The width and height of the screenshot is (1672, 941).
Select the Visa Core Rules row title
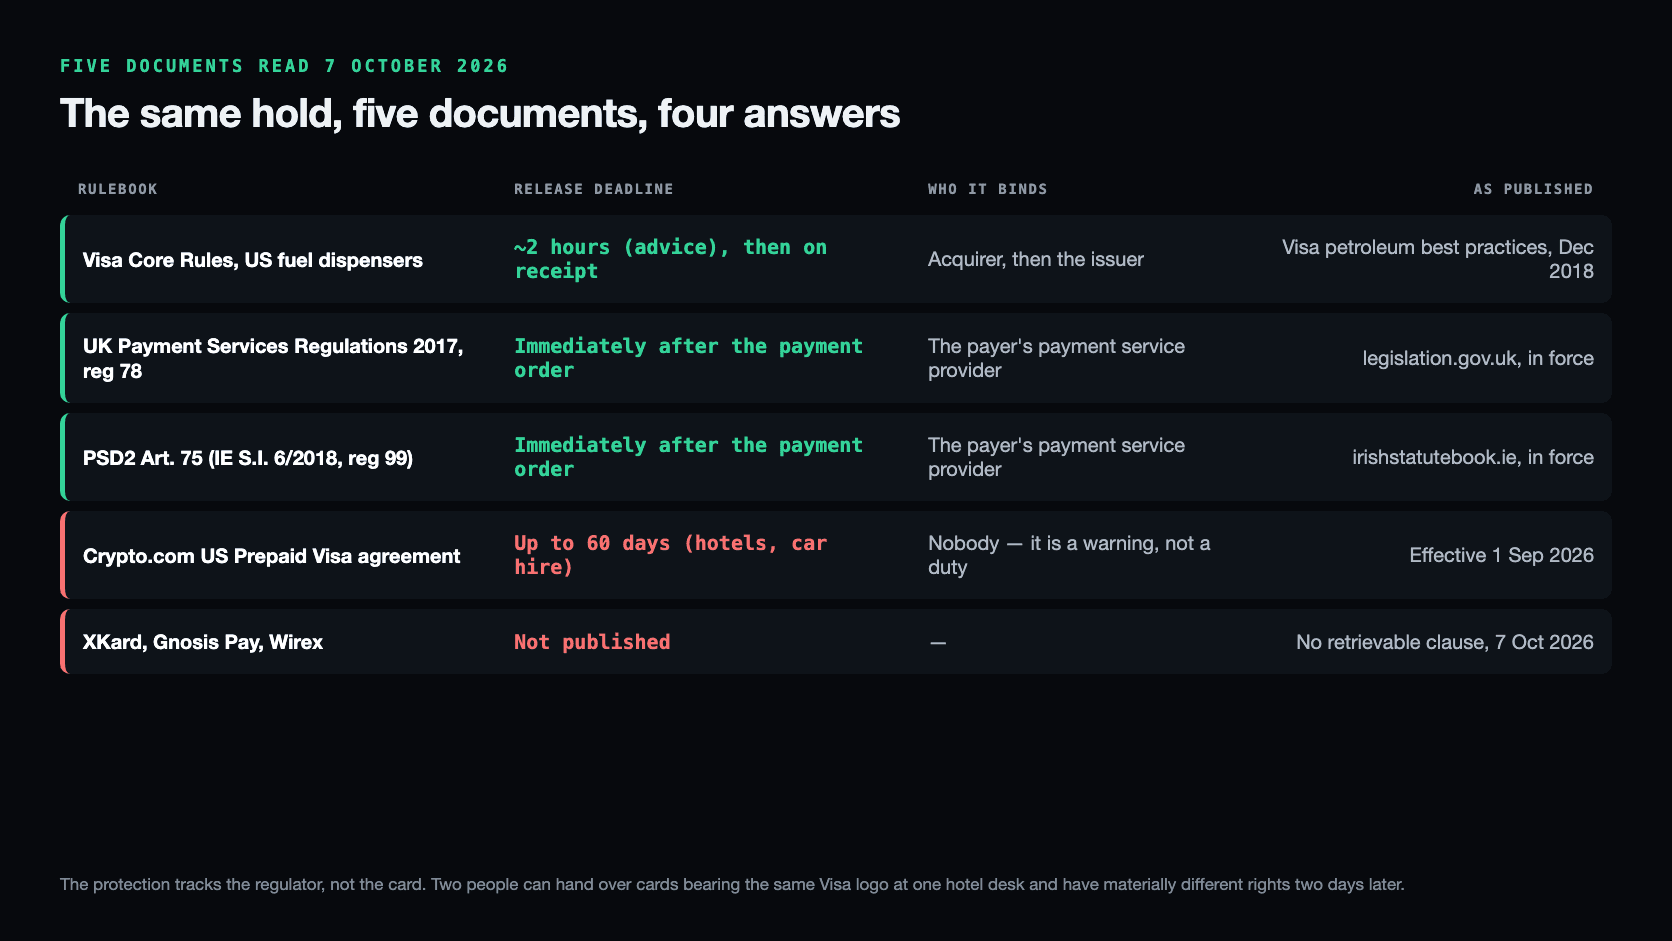[x=252, y=260]
